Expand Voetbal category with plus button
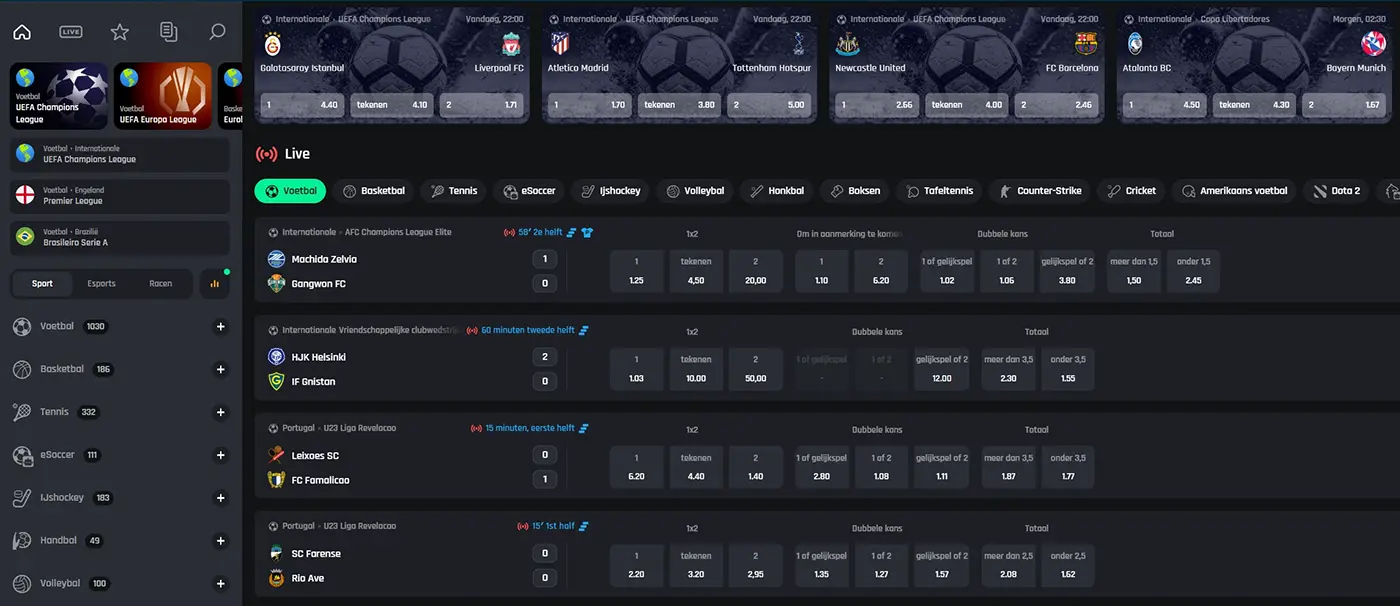 221,327
